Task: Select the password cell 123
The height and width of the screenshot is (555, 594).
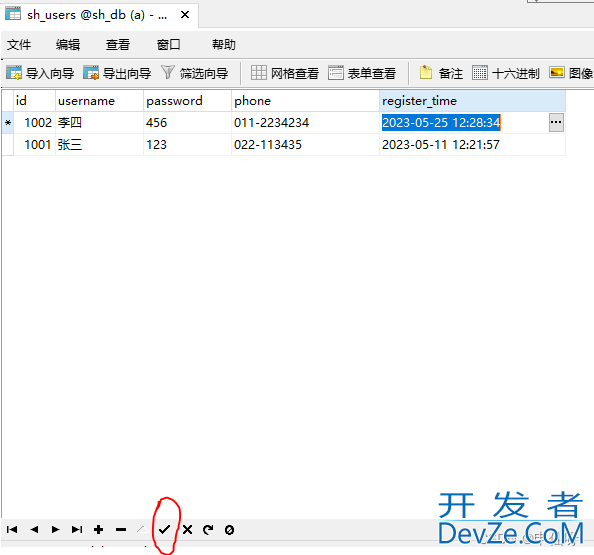Action: pos(187,145)
